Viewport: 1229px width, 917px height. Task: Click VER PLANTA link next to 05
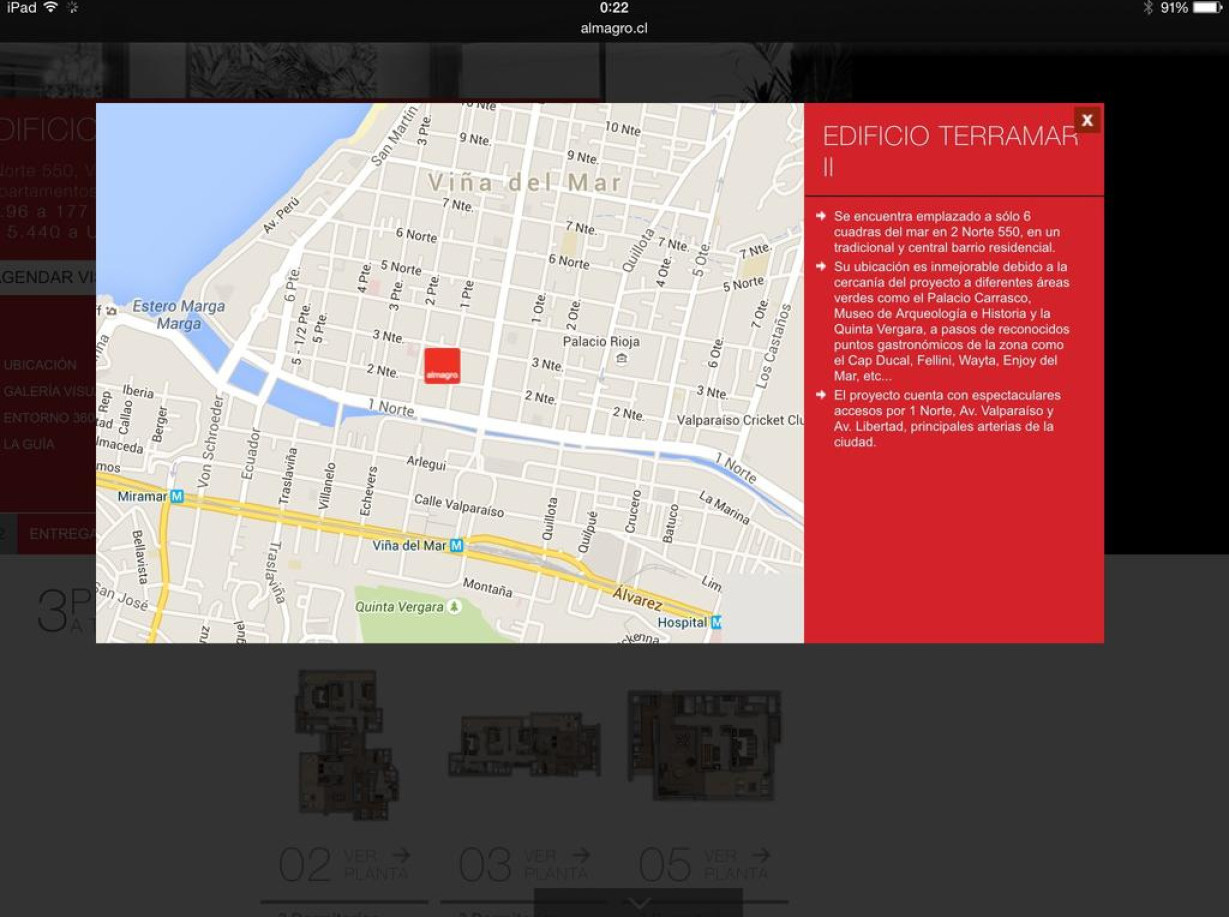[737, 865]
